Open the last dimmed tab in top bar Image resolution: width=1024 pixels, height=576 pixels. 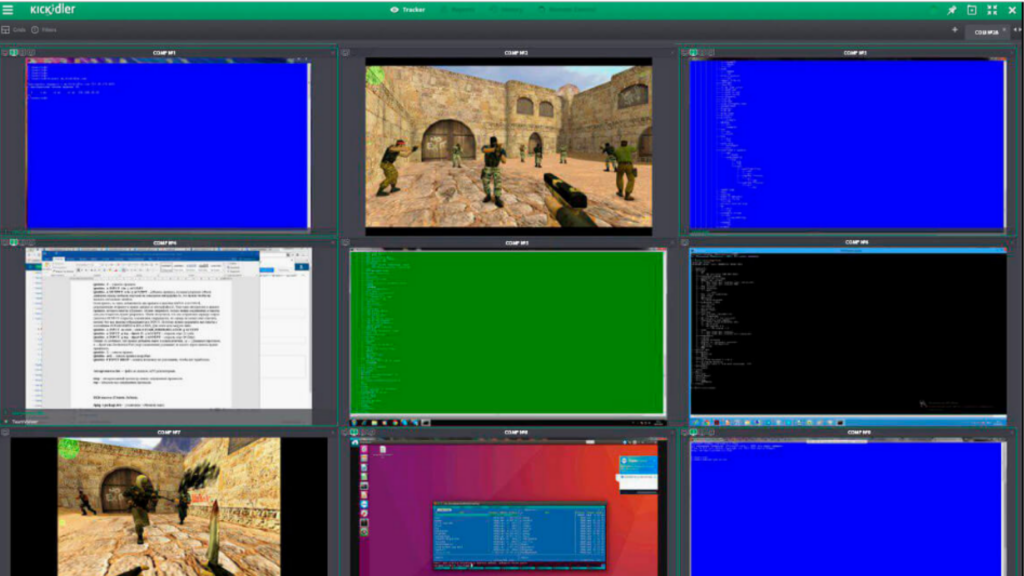[x=567, y=10]
